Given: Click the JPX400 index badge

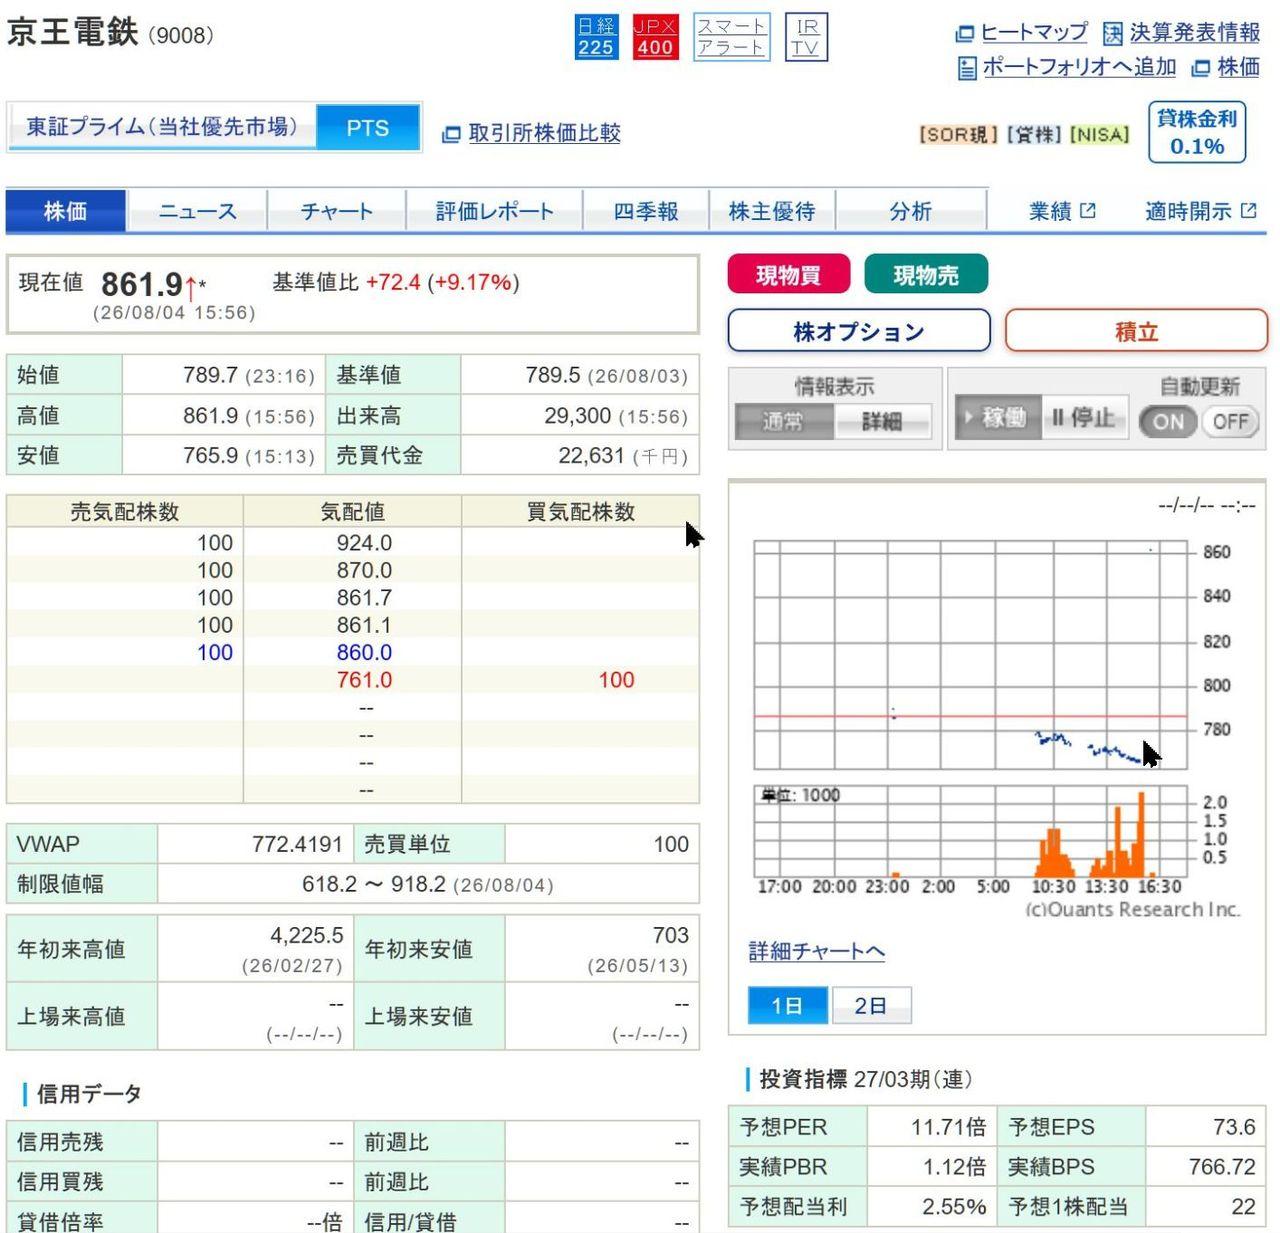Looking at the screenshot, I should [x=655, y=37].
